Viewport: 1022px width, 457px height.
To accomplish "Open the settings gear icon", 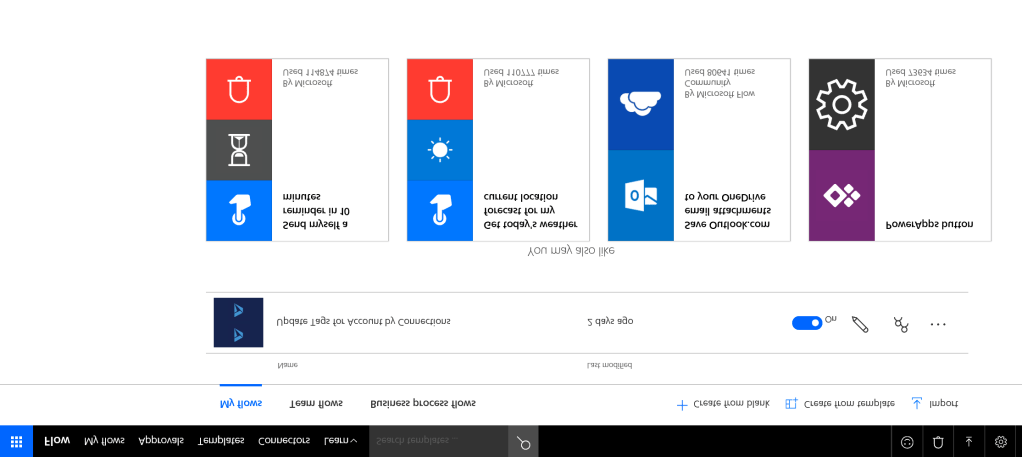I will (1000, 441).
